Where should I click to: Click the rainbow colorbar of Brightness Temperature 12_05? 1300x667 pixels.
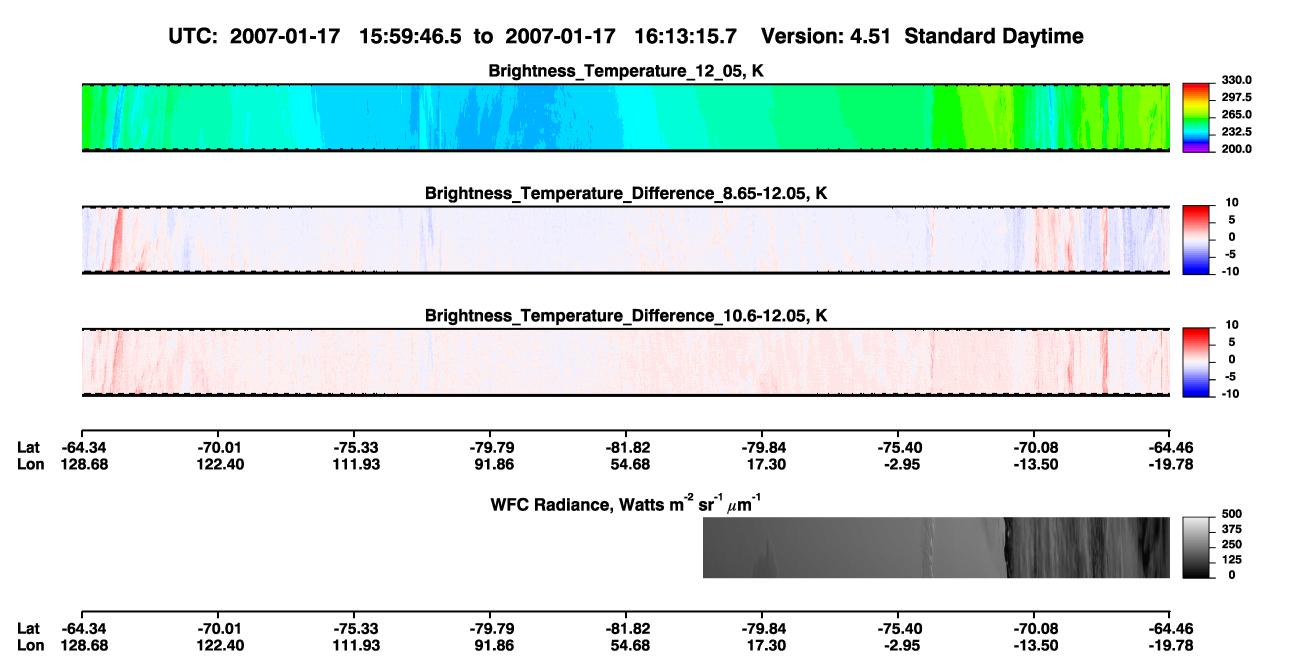point(1196,117)
